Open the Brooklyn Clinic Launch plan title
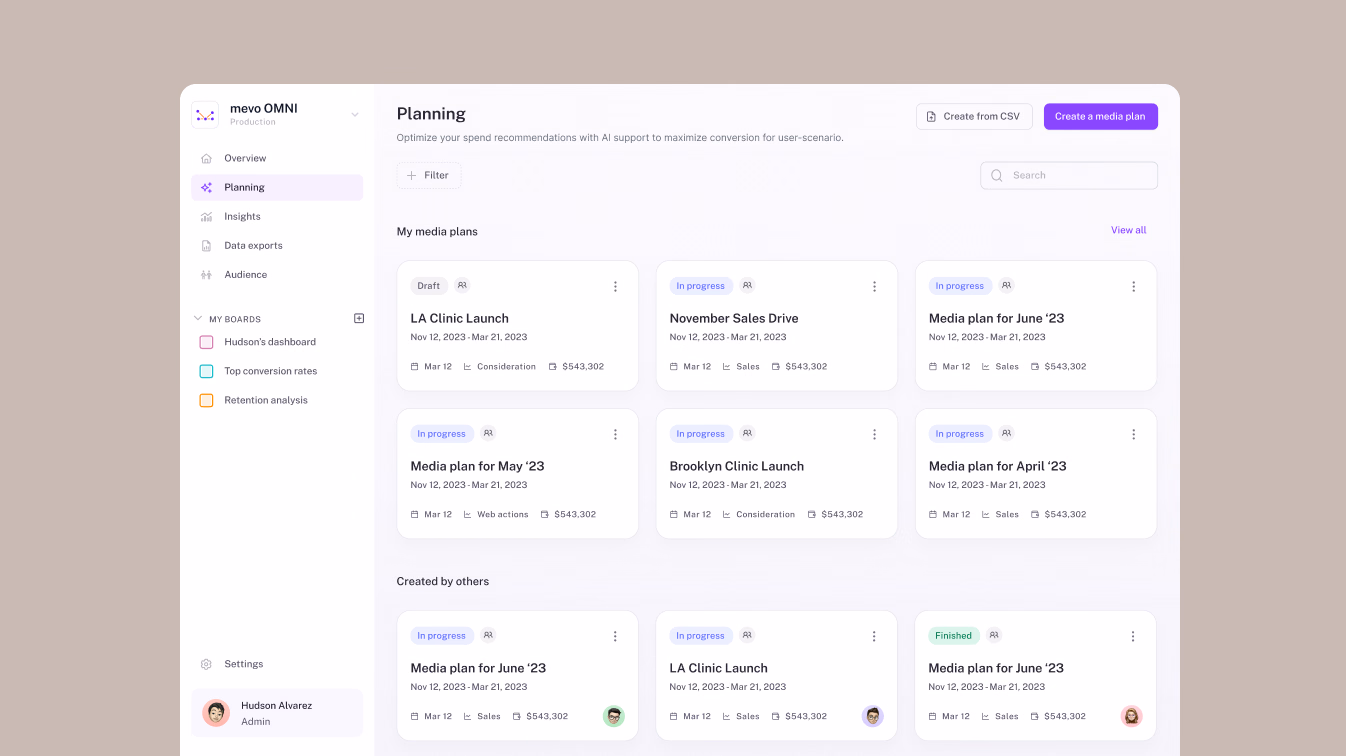Viewport: 1346px width, 756px height. click(x=737, y=466)
